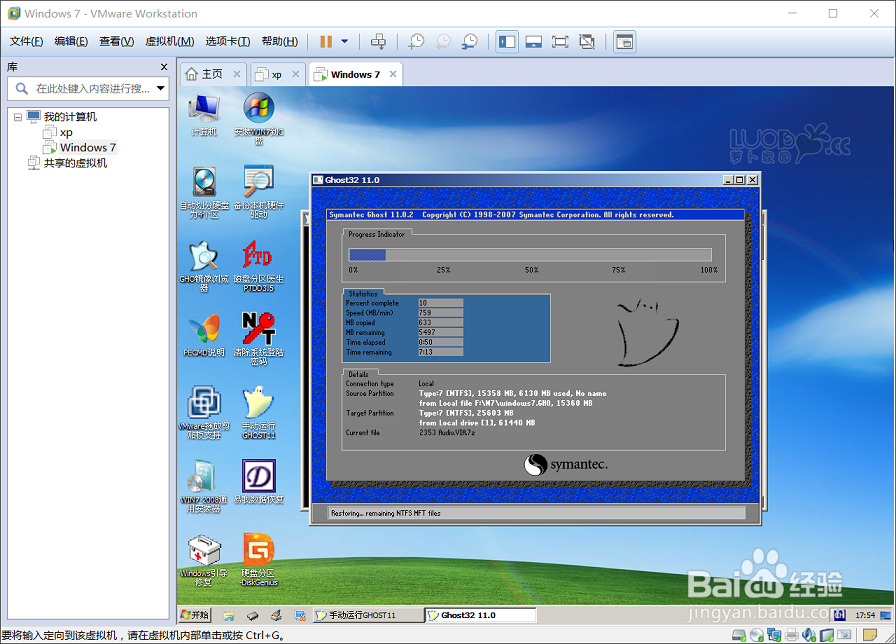Minimize the Ghost32 11.0 window
Viewport: 896px width, 644px height.
728,180
